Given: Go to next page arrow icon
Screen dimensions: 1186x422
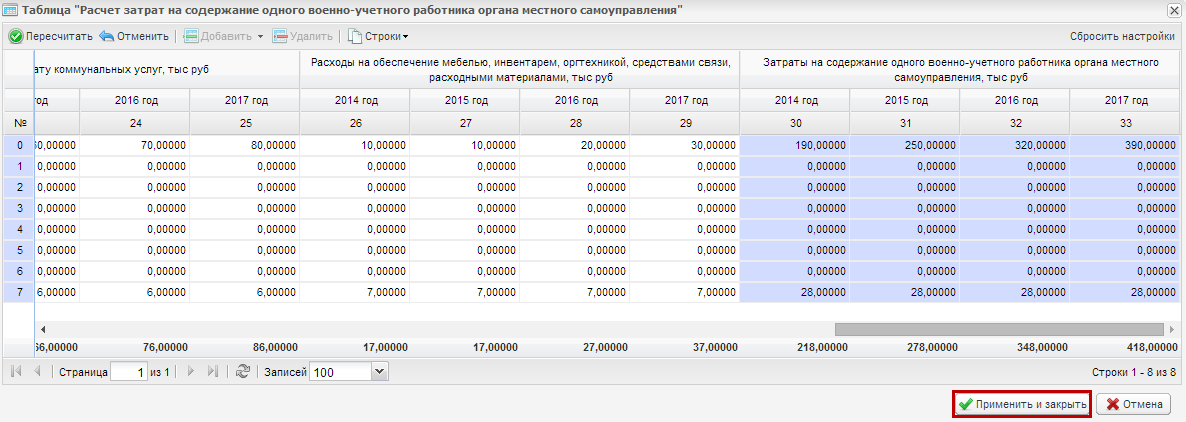Looking at the screenshot, I should 191,371.
